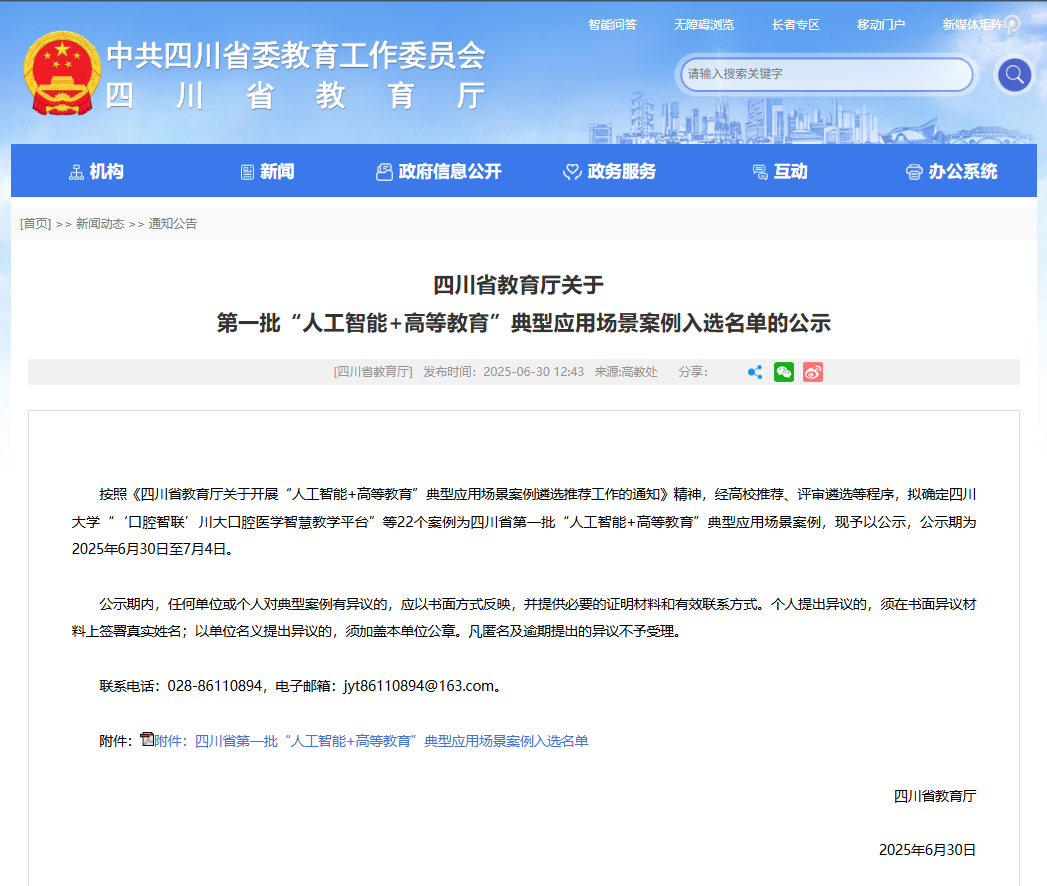This screenshot has height=886, width=1047.
Task: Click the source text 来源:高教处
Action: click(626, 372)
